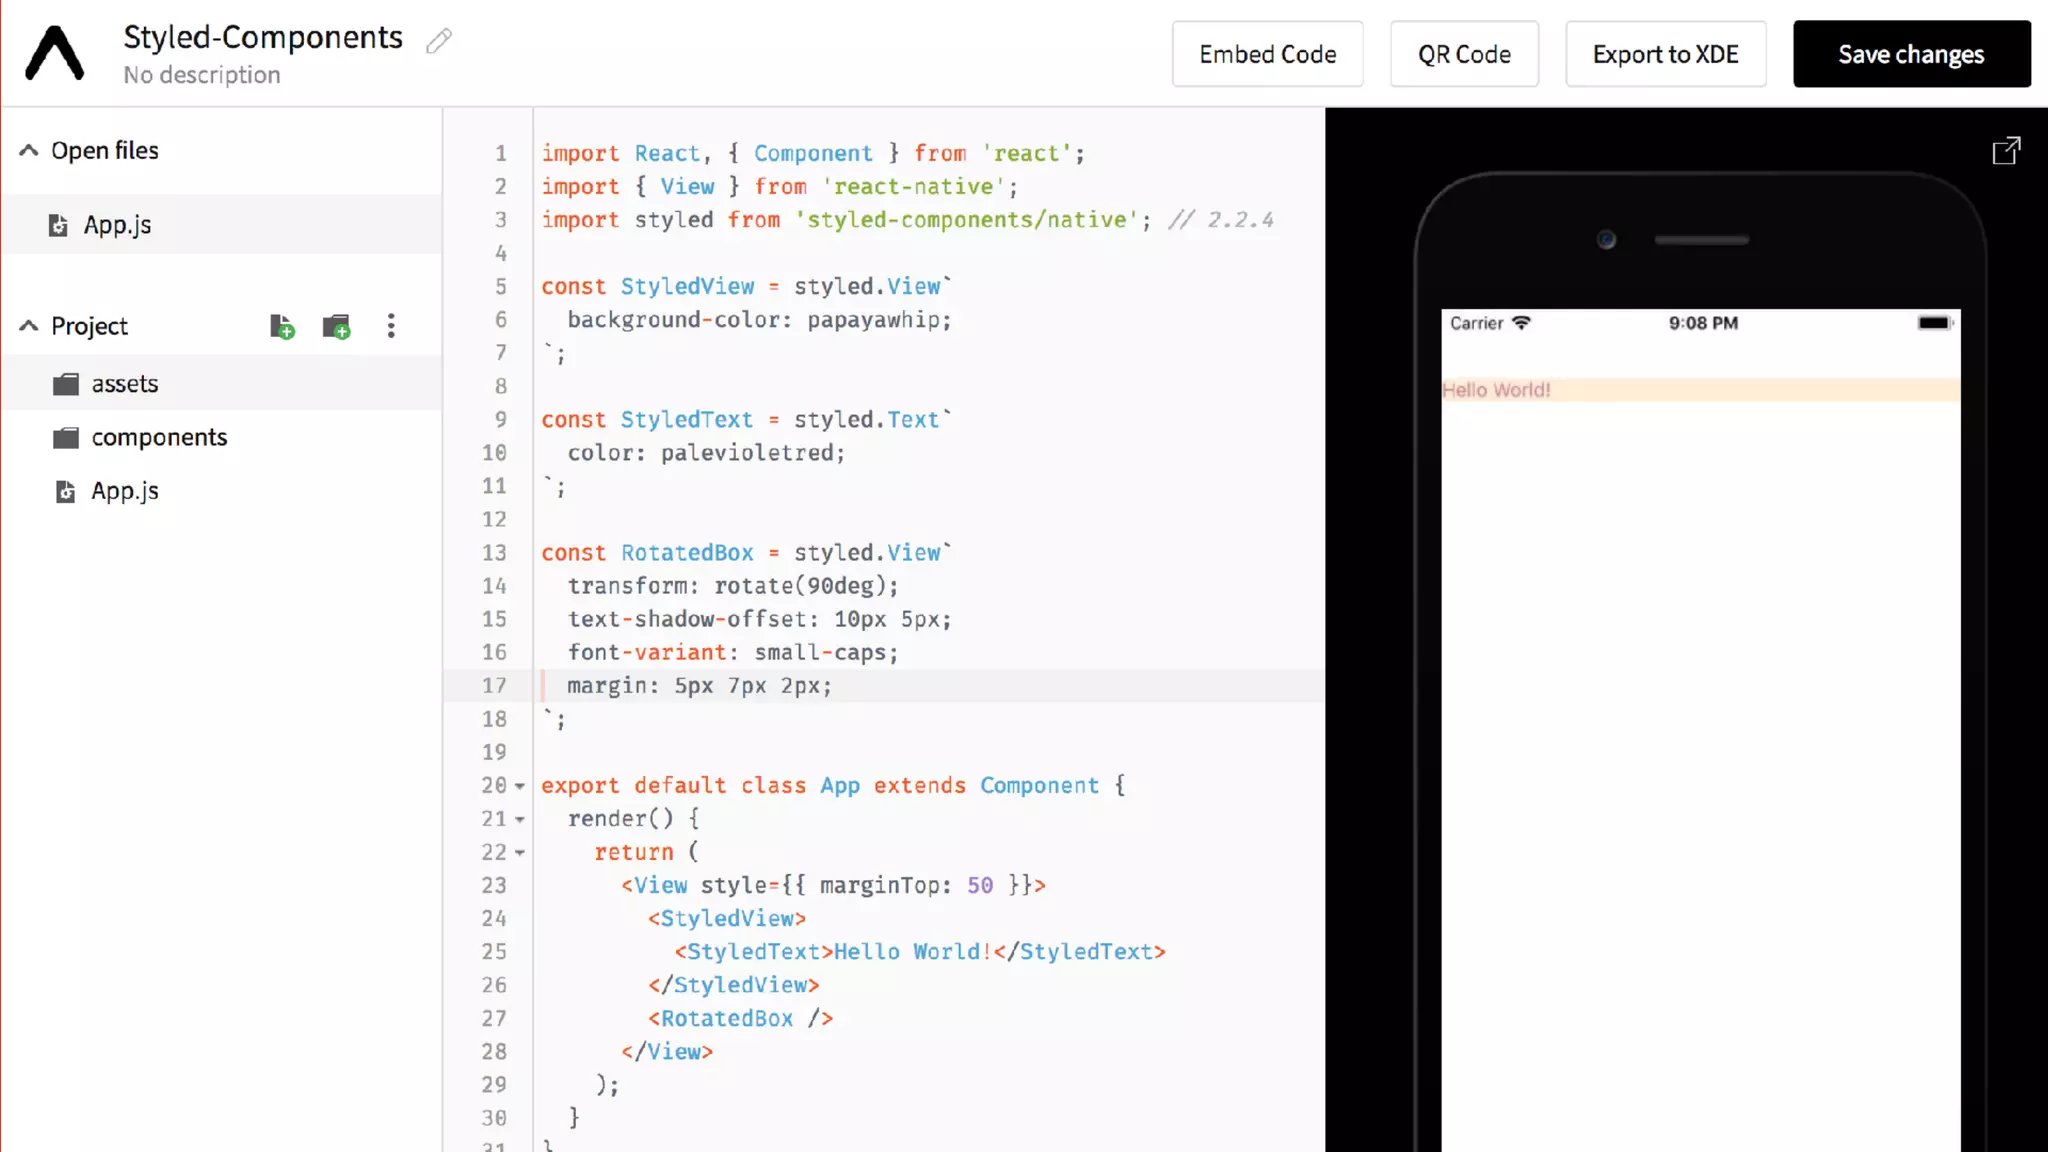Image resolution: width=2048 pixels, height=1152 pixels.
Task: Click Export to XDE button
Action: tap(1665, 54)
